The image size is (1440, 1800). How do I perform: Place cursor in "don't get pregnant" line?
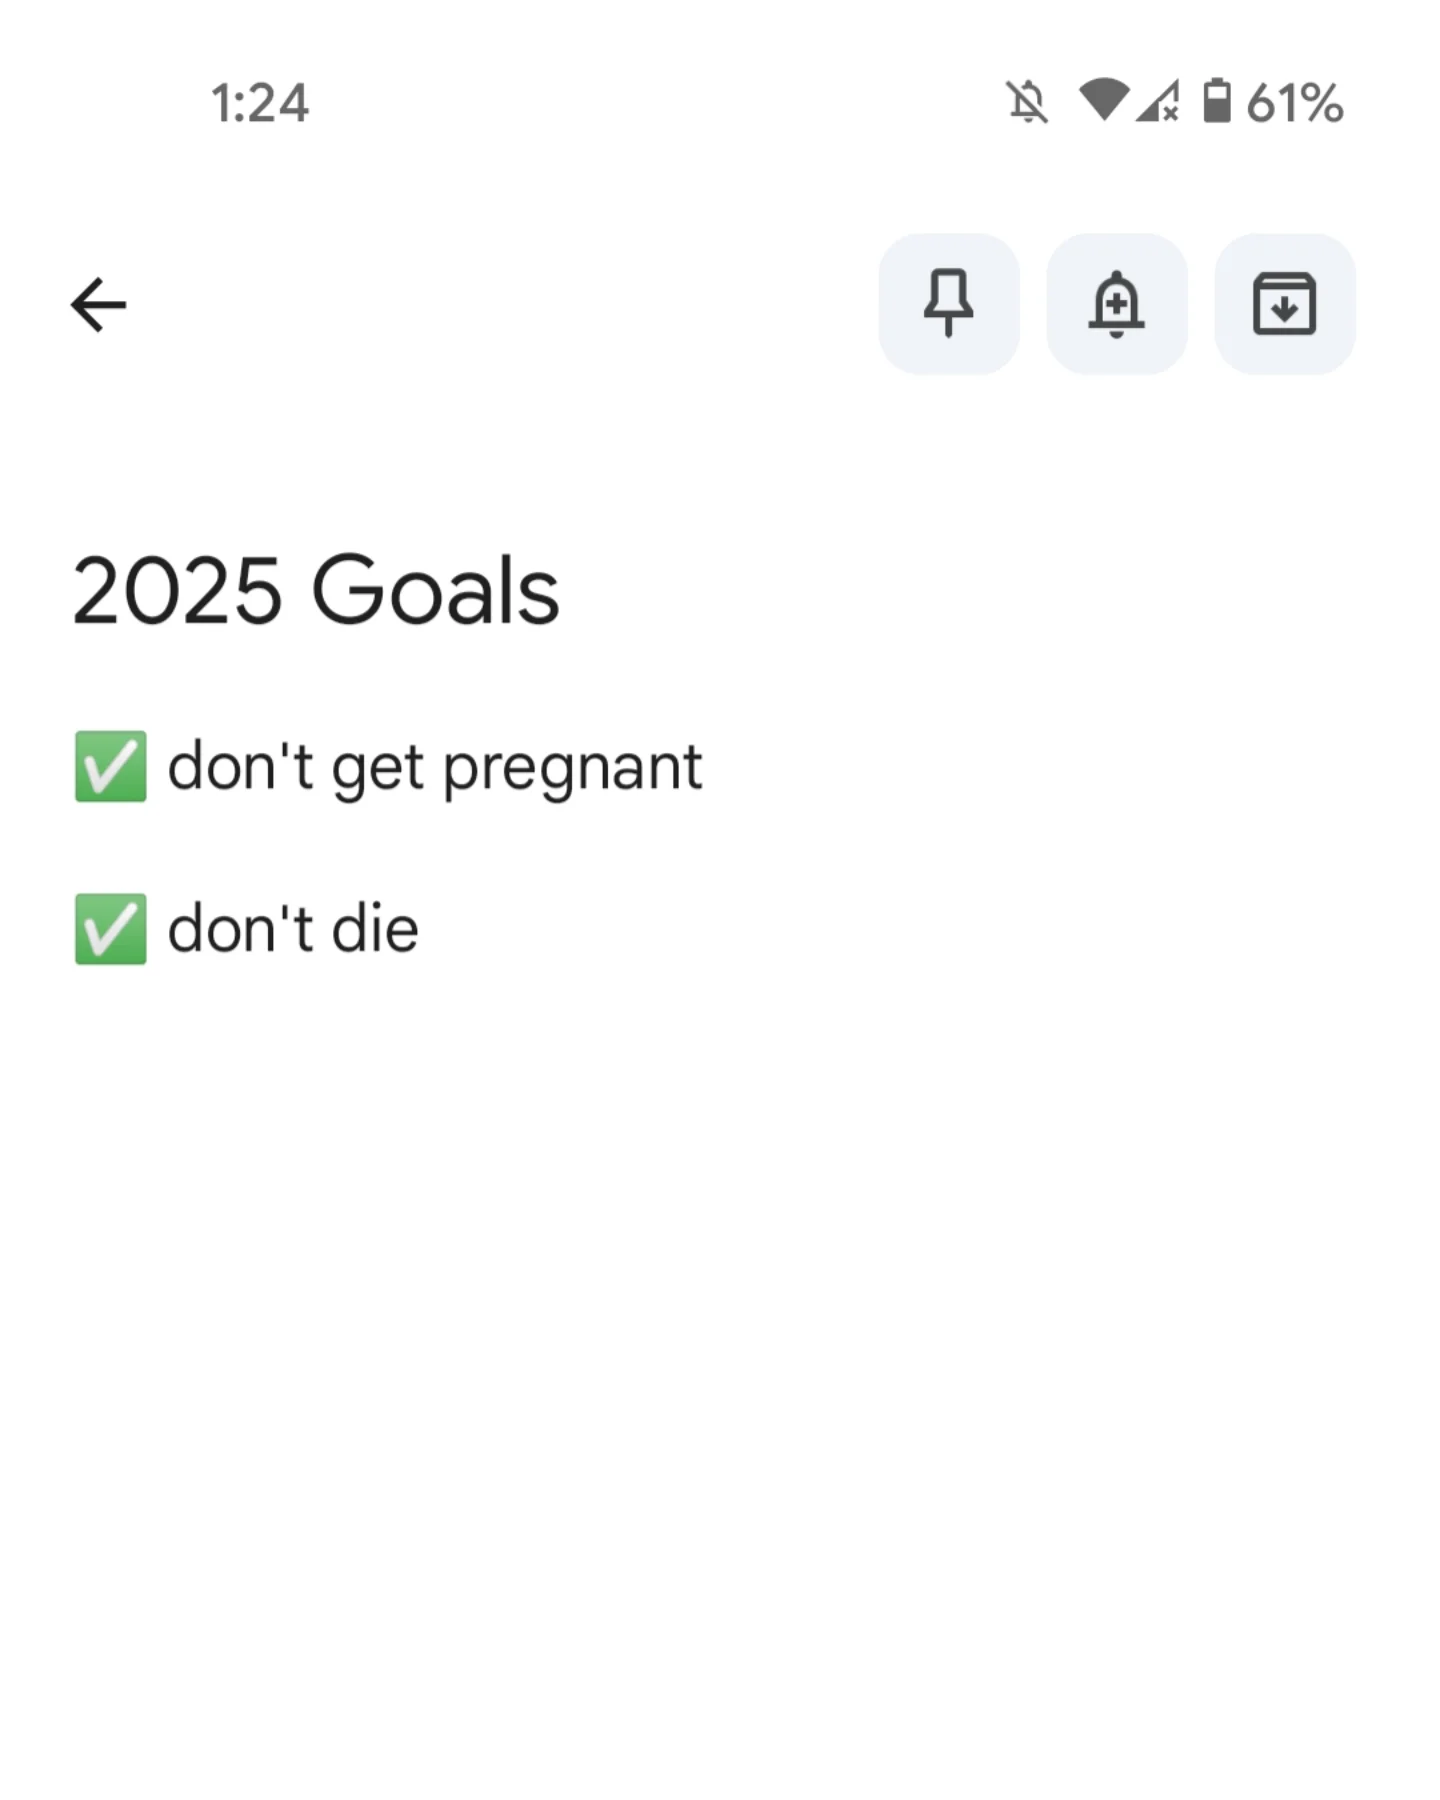coord(434,768)
